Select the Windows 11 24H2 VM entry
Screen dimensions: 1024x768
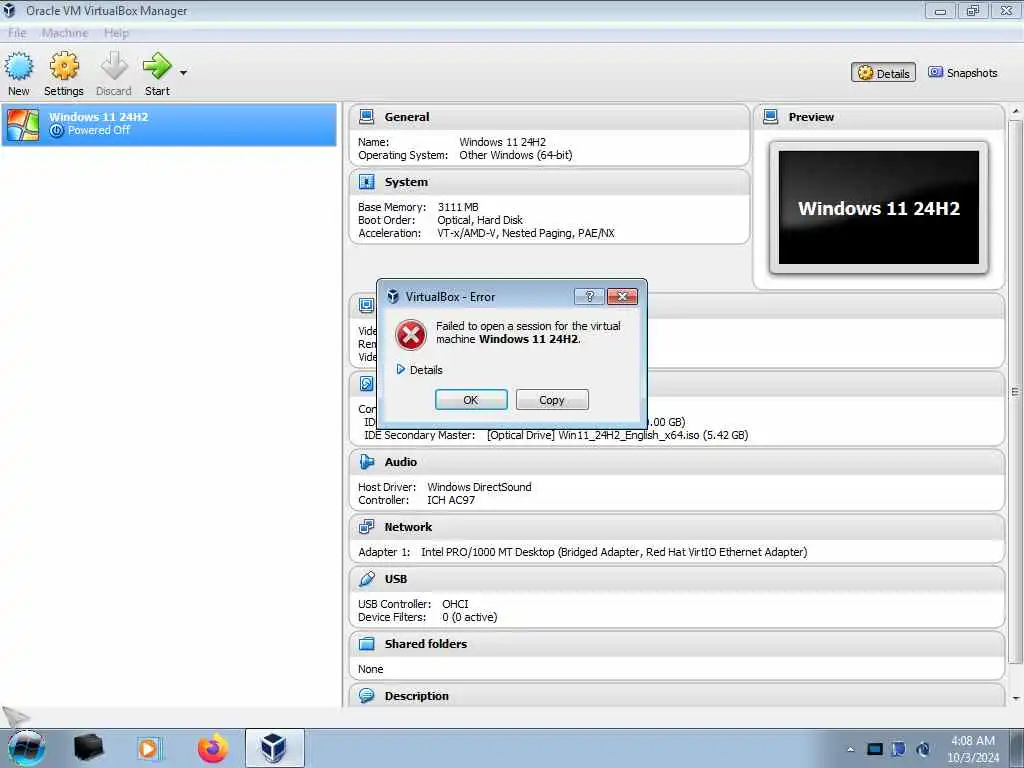pyautogui.click(x=169, y=123)
